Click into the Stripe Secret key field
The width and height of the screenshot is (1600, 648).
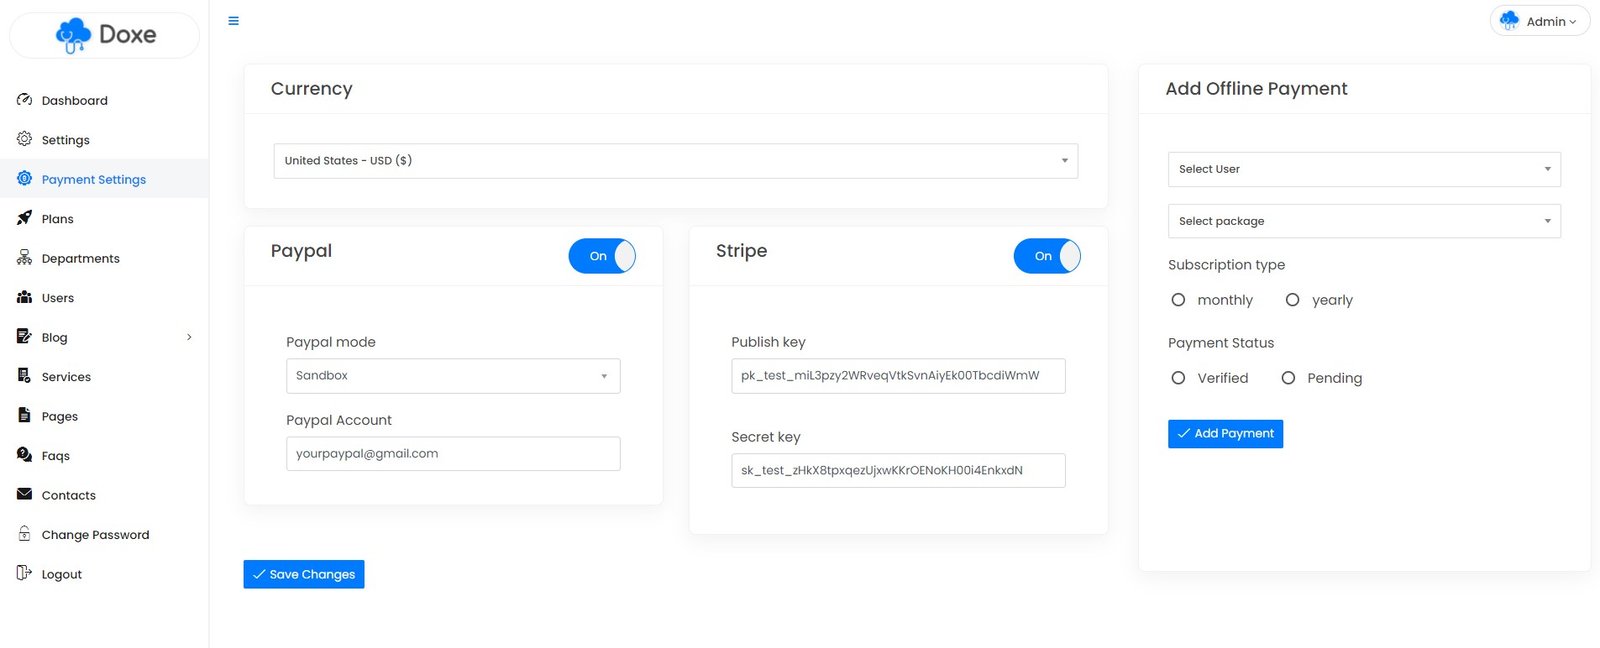click(897, 470)
